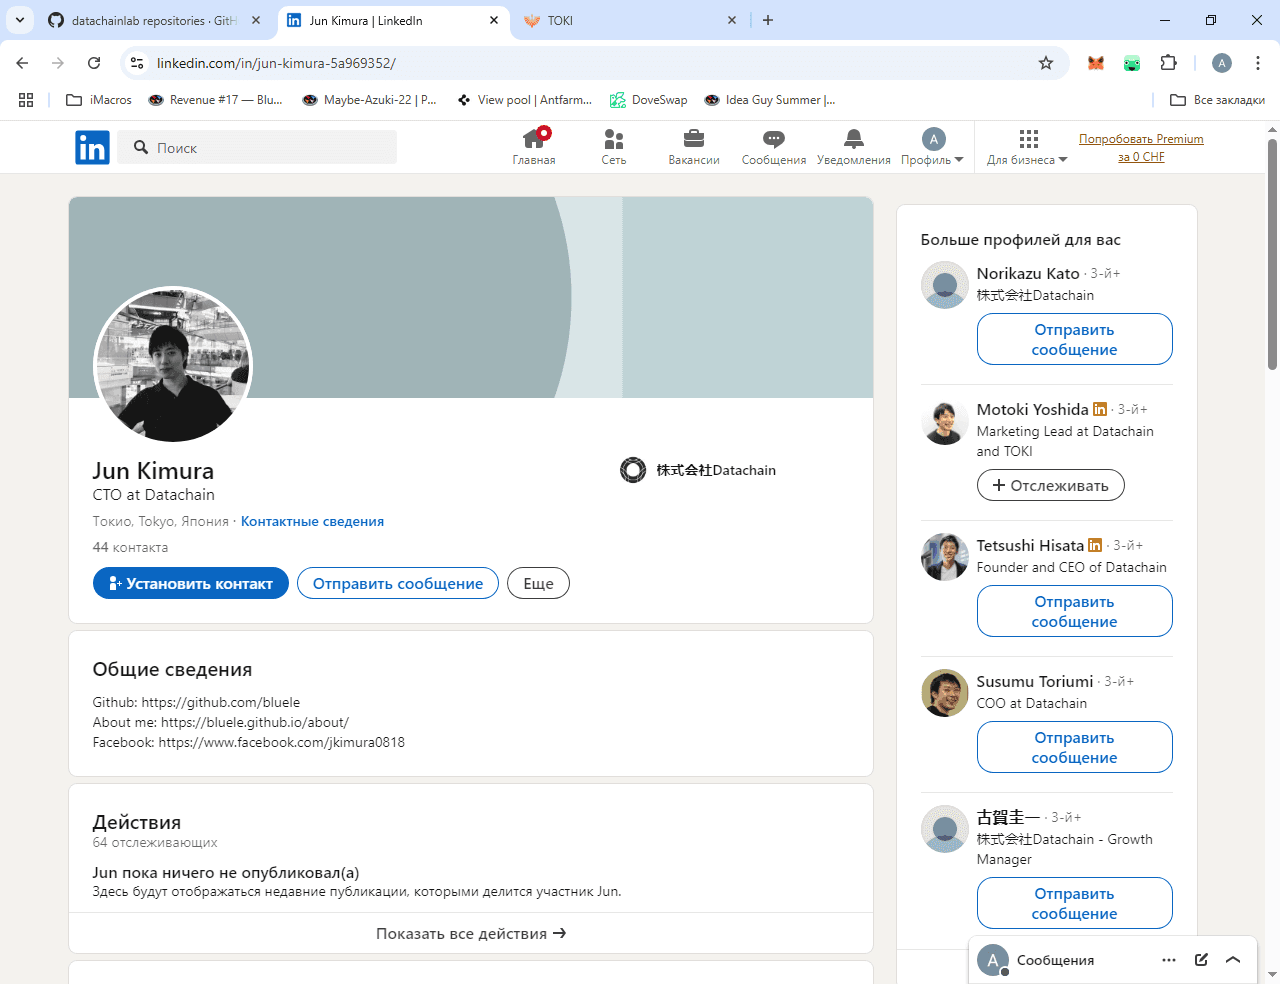Image resolution: width=1280 pixels, height=984 pixels.
Task: Open the LinkedIn home logo
Action: [92, 148]
